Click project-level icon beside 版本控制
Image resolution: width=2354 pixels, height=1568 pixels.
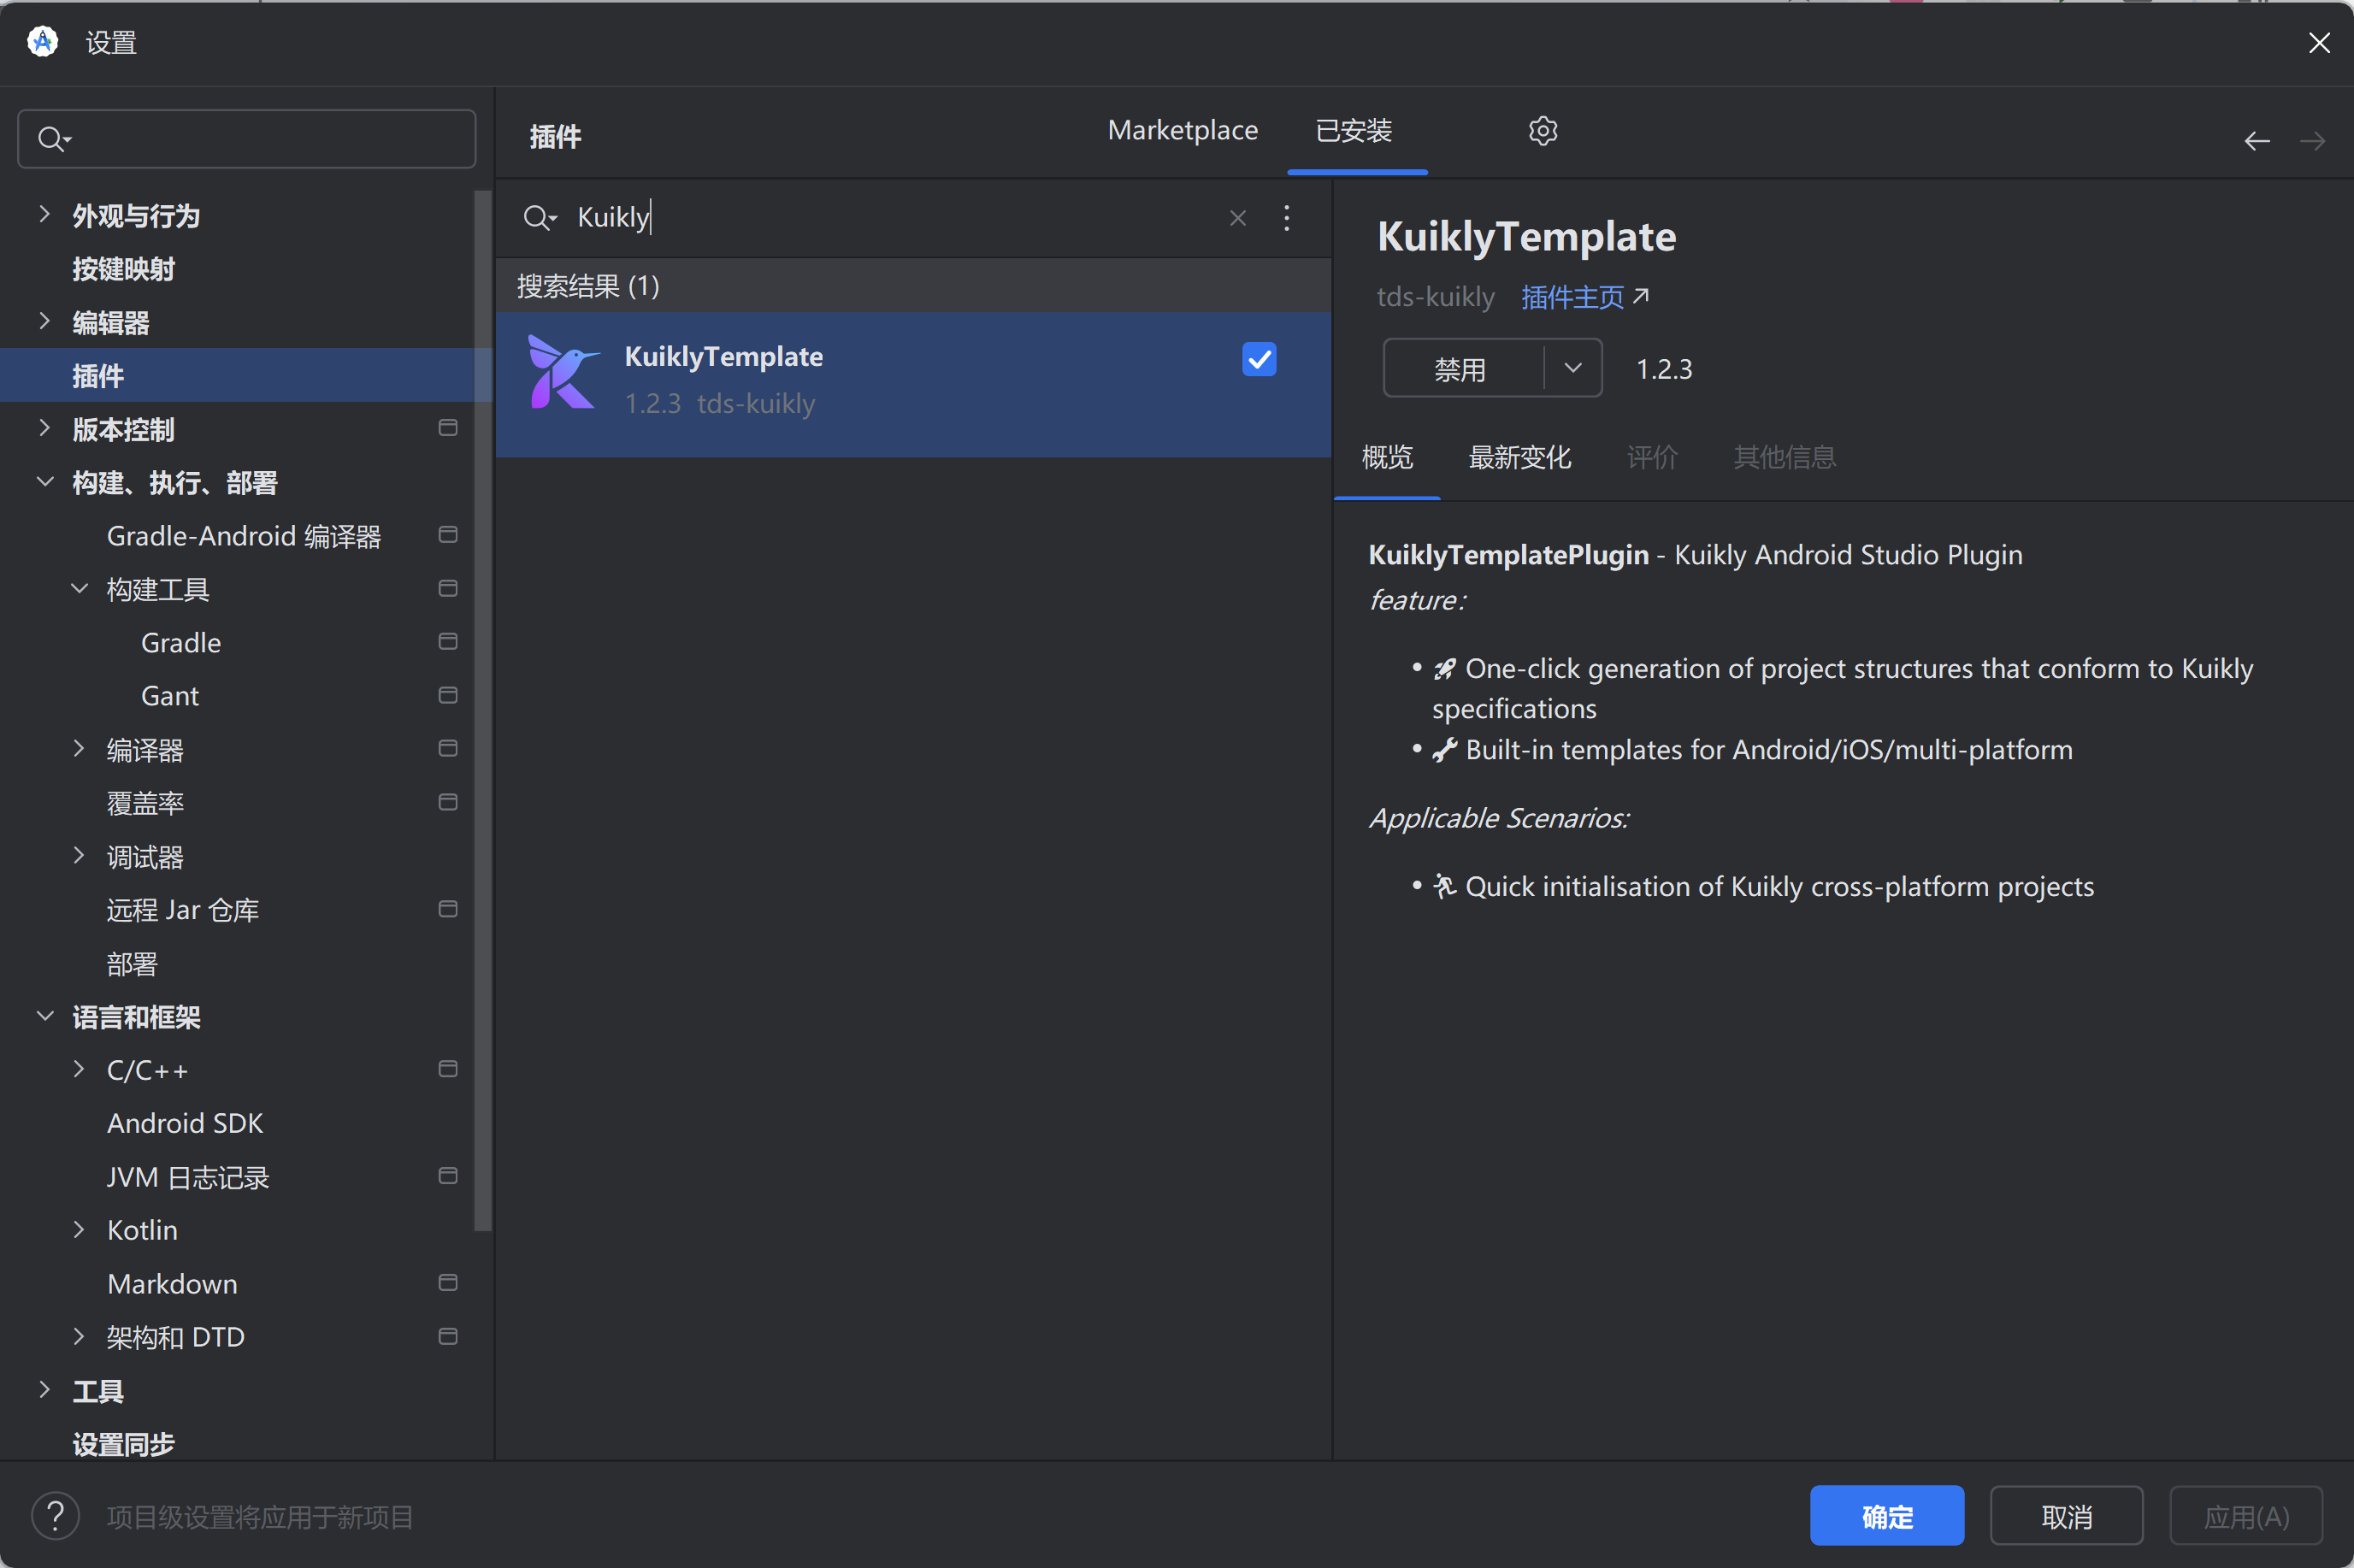click(448, 428)
